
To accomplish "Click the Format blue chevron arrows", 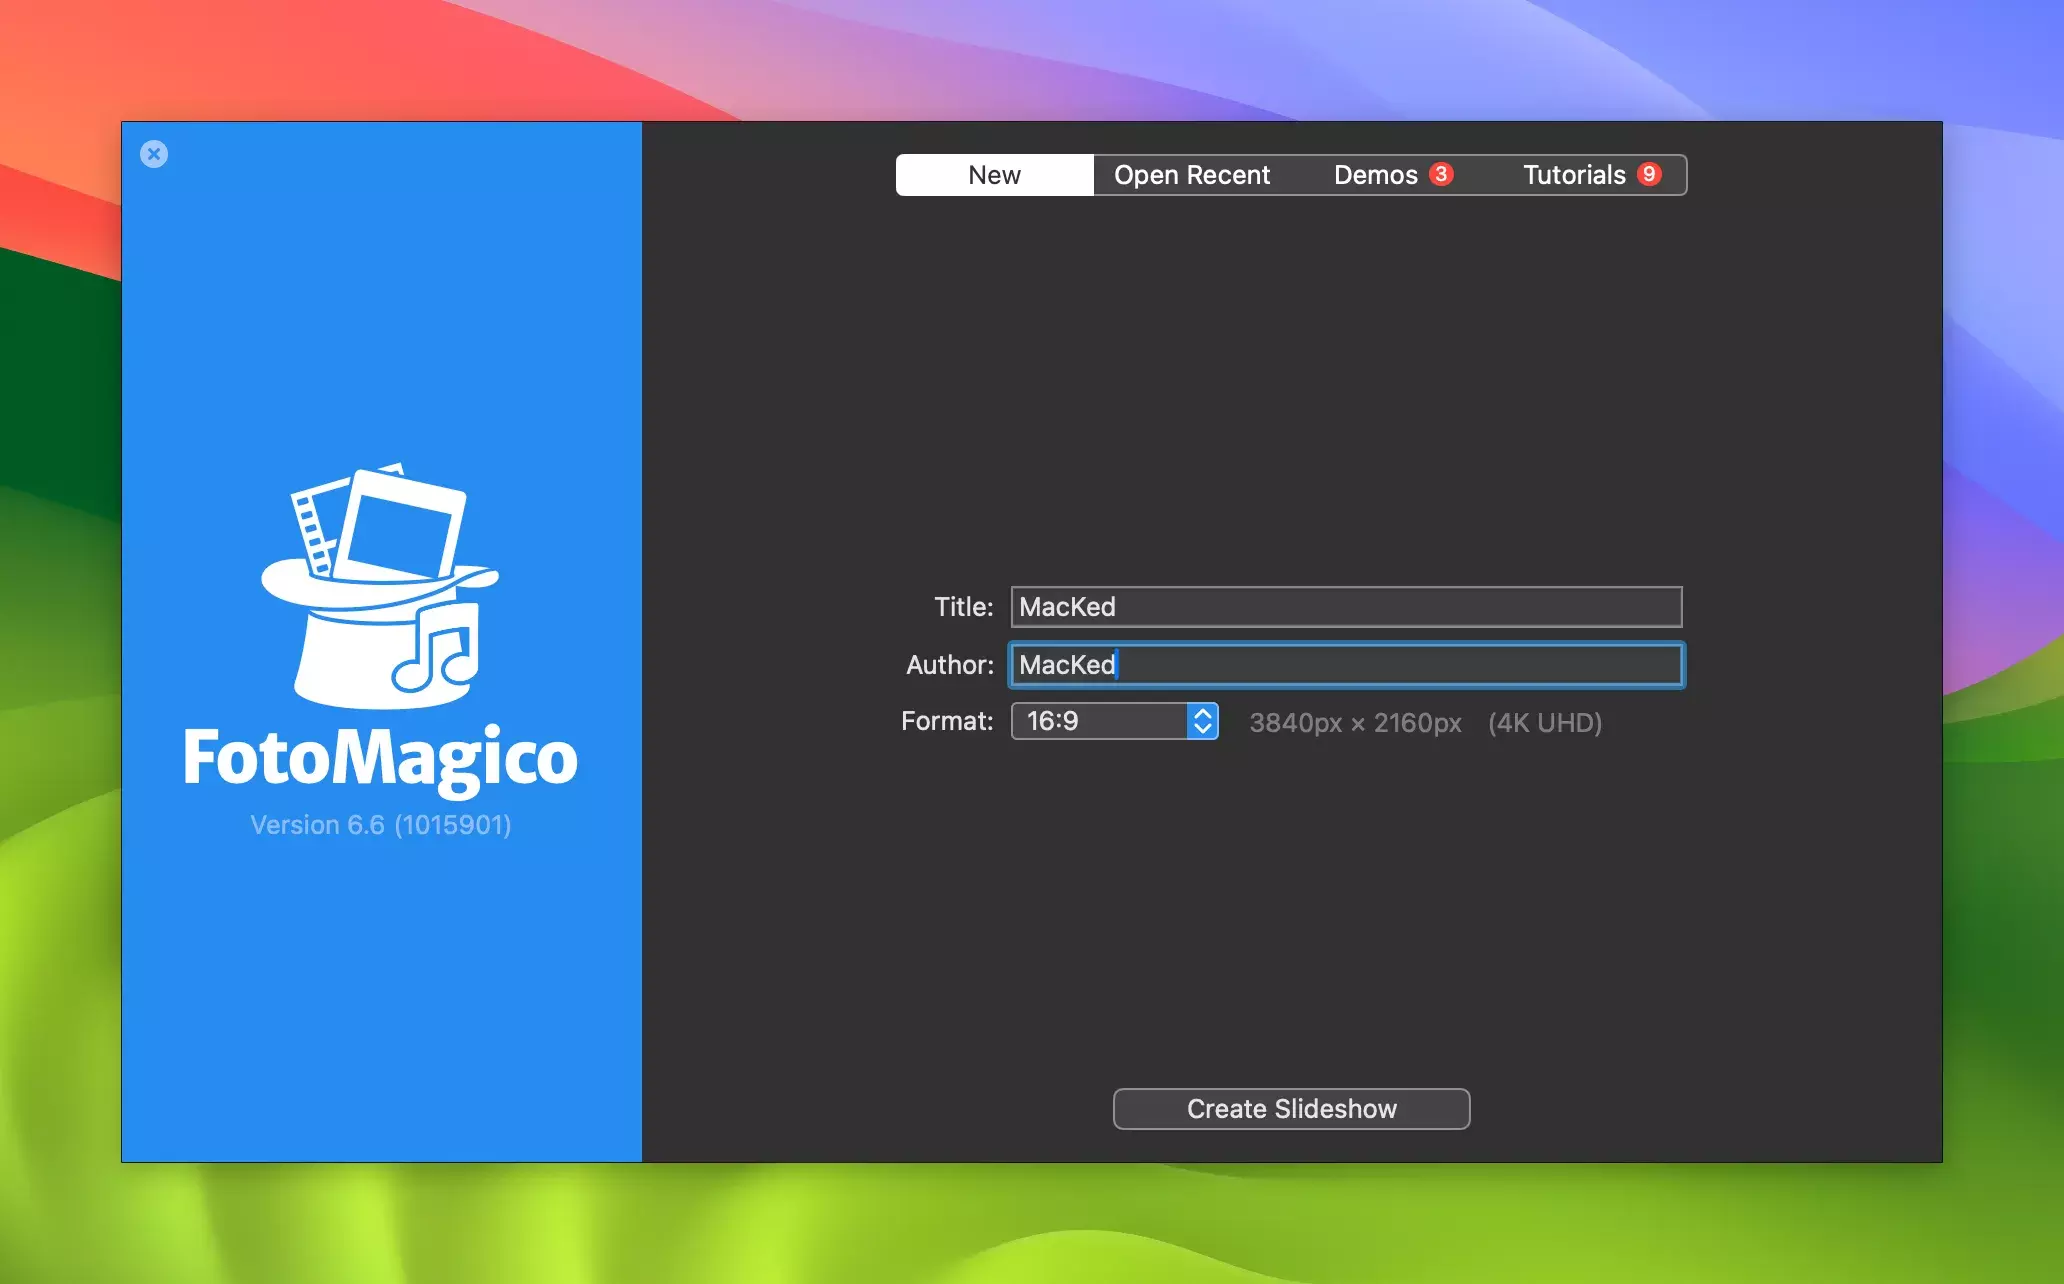I will tap(1203, 721).
